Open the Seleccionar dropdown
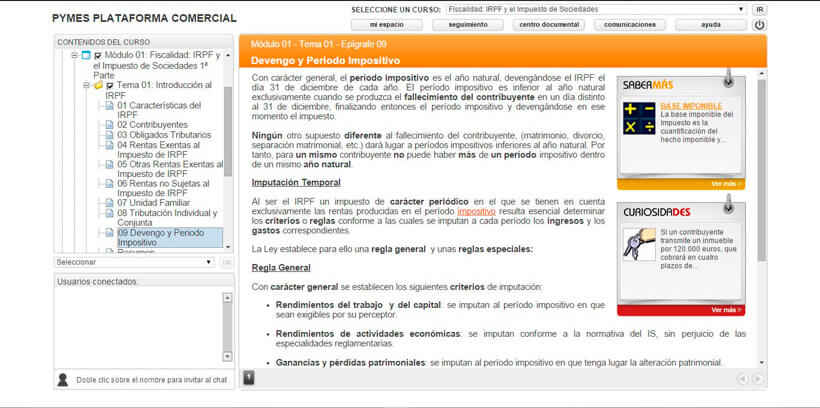 pyautogui.click(x=134, y=262)
